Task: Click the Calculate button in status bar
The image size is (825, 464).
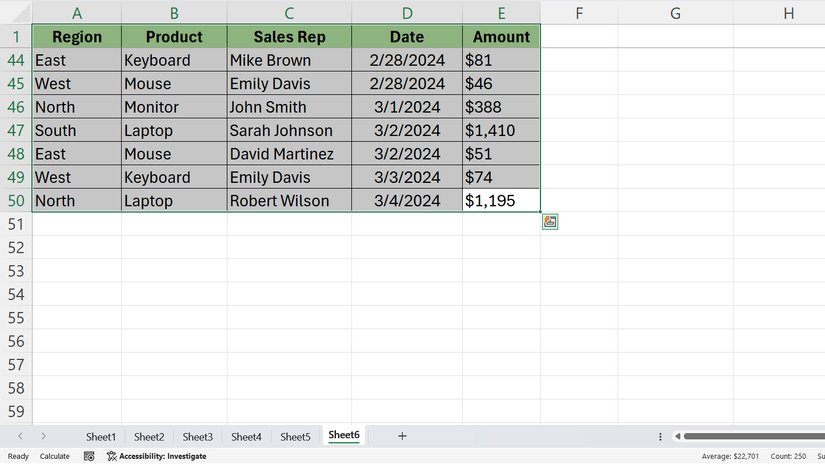Action: click(x=54, y=456)
